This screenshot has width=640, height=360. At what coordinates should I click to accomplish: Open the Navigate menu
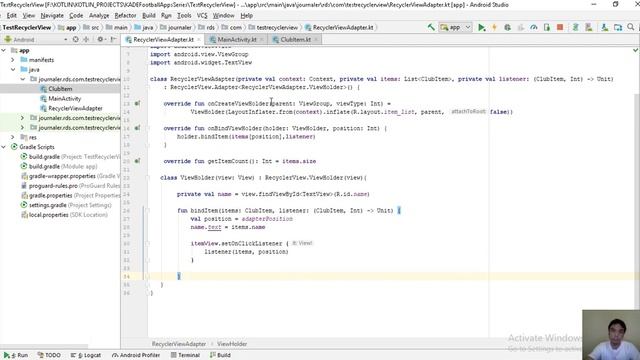(x=52, y=16)
